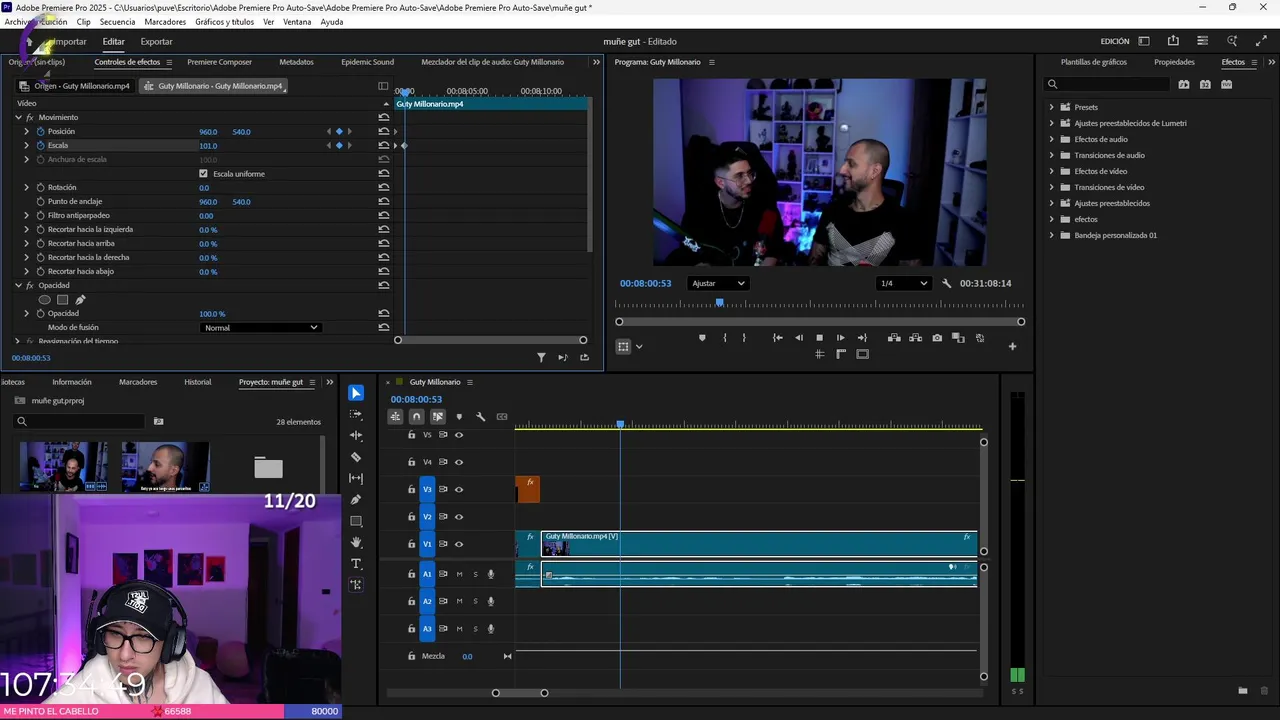This screenshot has width=1280, height=720.
Task: Select the Type tool
Action: click(356, 564)
